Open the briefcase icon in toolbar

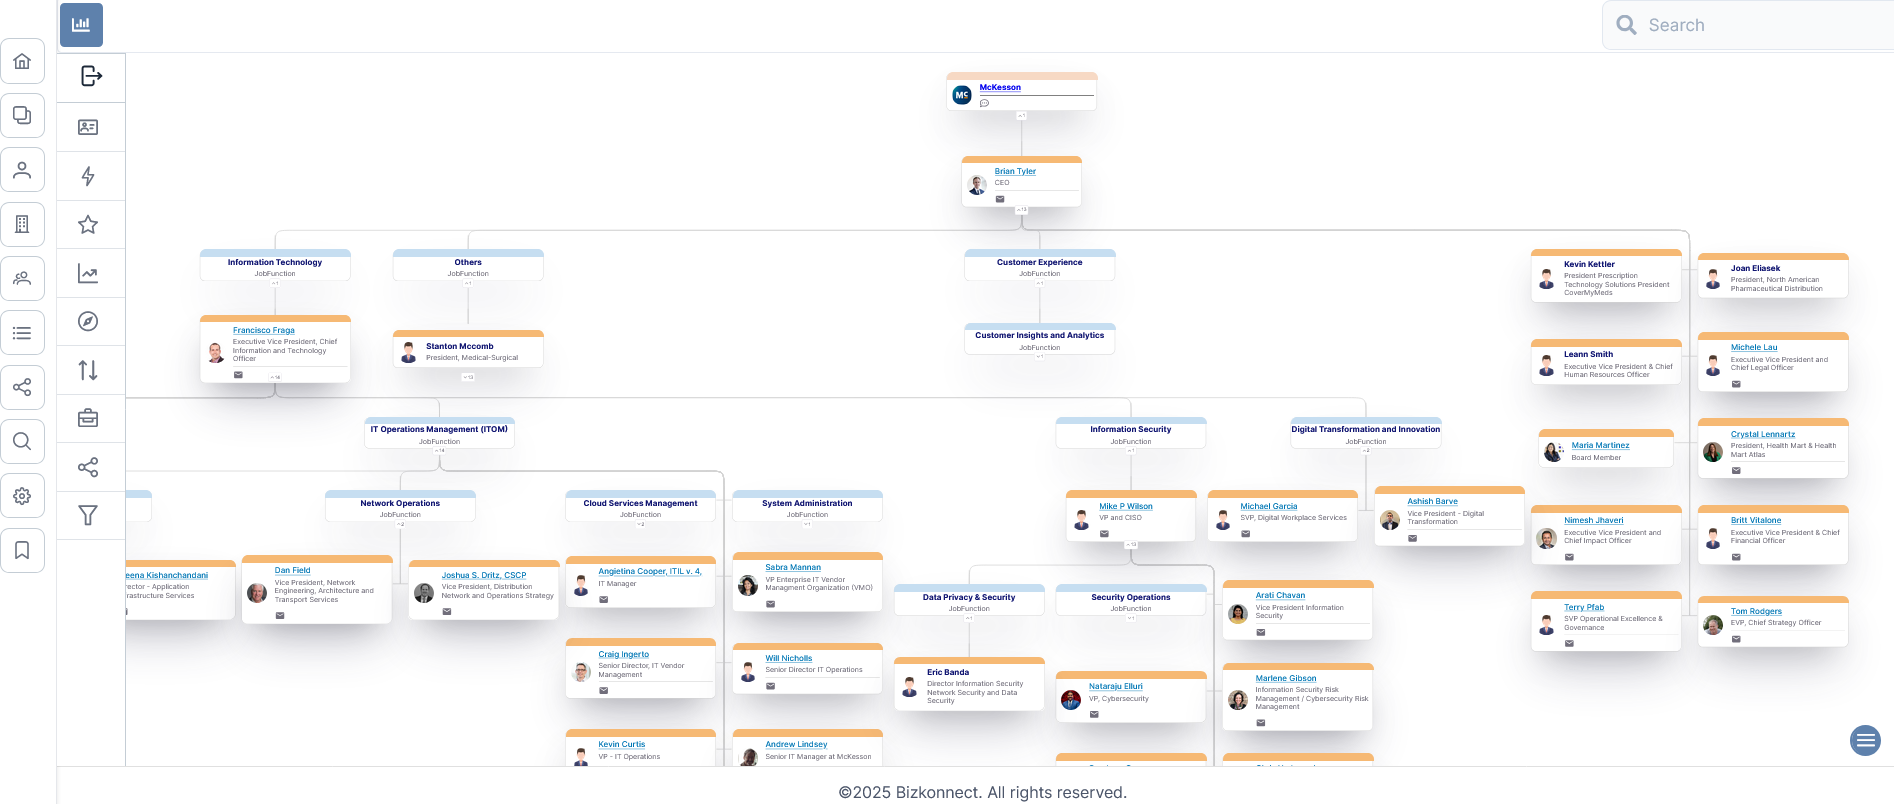point(88,418)
